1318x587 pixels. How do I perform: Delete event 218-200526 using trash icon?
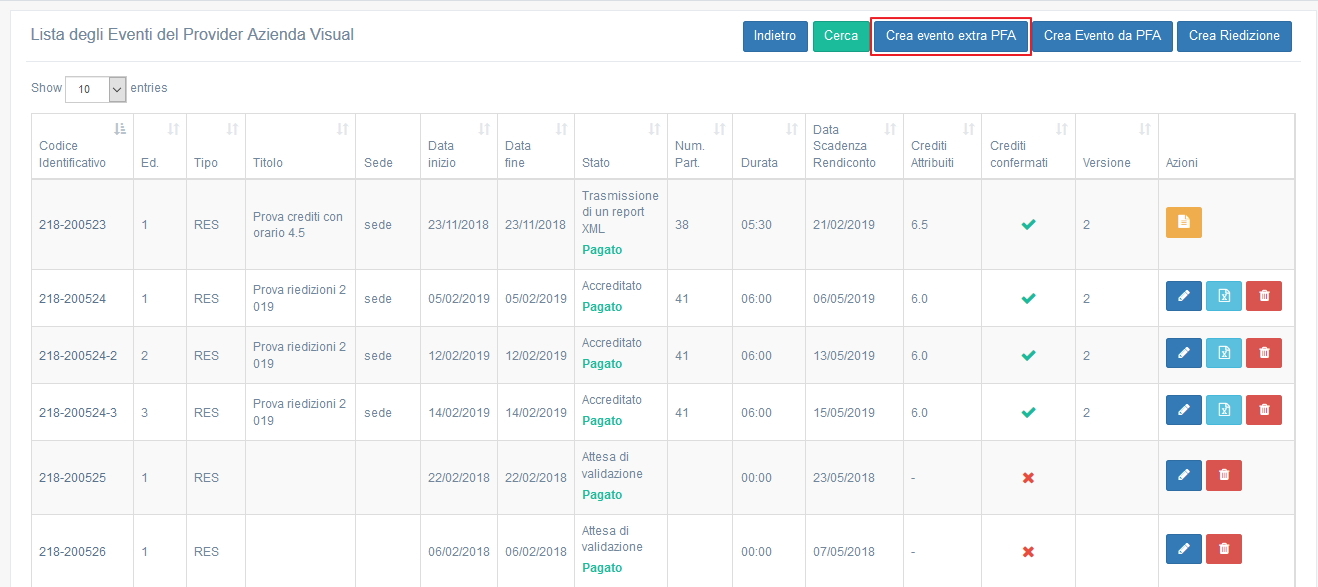[1224, 549]
